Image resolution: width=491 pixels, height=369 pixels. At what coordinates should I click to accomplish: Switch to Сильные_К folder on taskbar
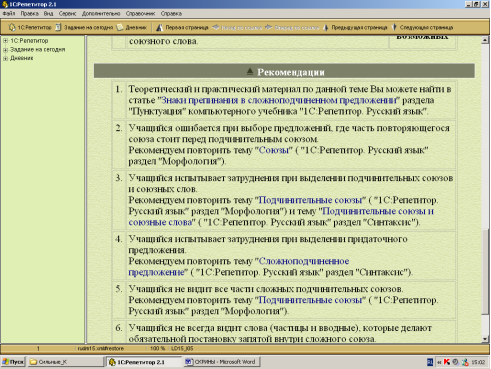[65, 362]
